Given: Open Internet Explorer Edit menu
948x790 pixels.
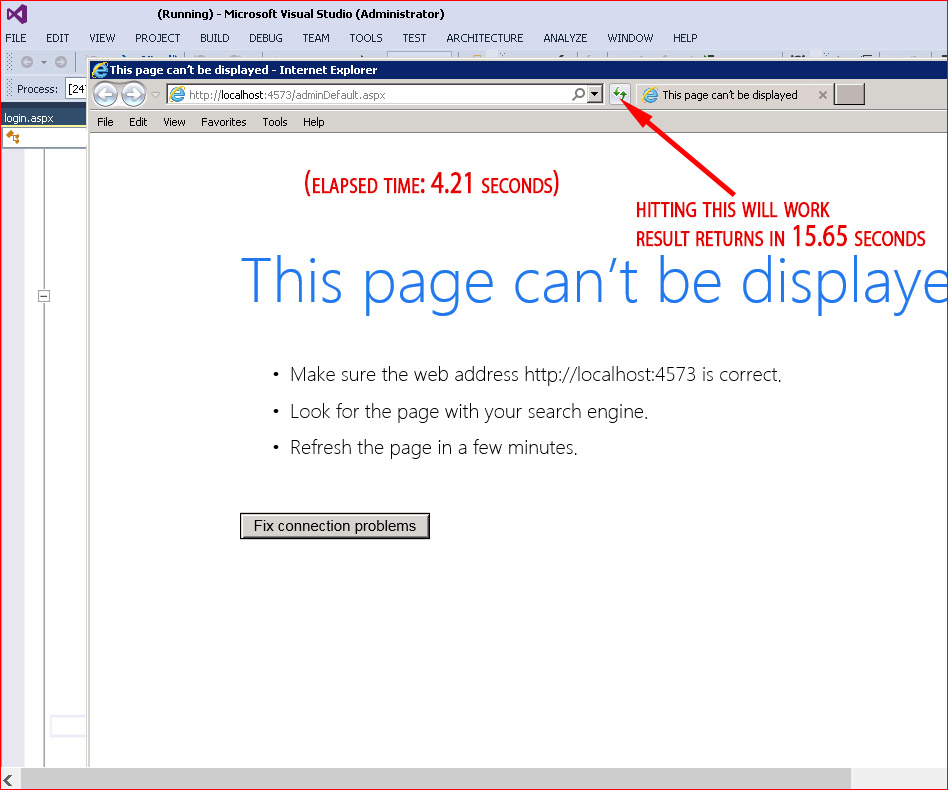Looking at the screenshot, I should coord(138,122).
